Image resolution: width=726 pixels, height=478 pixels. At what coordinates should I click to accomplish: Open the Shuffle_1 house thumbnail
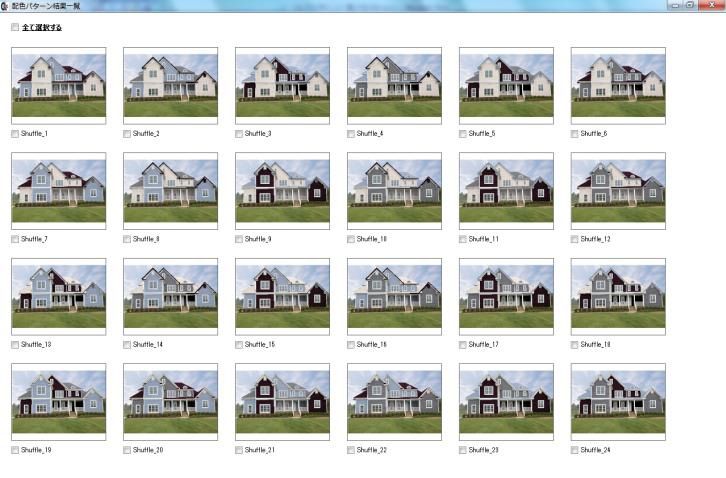coord(59,86)
